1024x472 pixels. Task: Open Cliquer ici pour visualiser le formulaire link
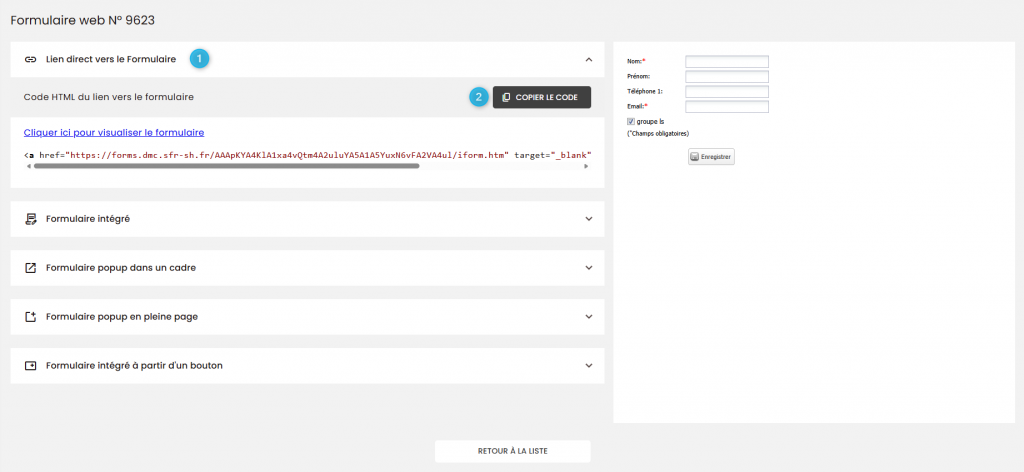(114, 133)
